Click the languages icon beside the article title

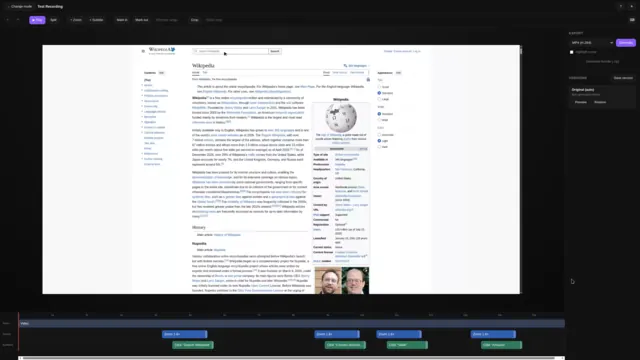tap(345, 66)
